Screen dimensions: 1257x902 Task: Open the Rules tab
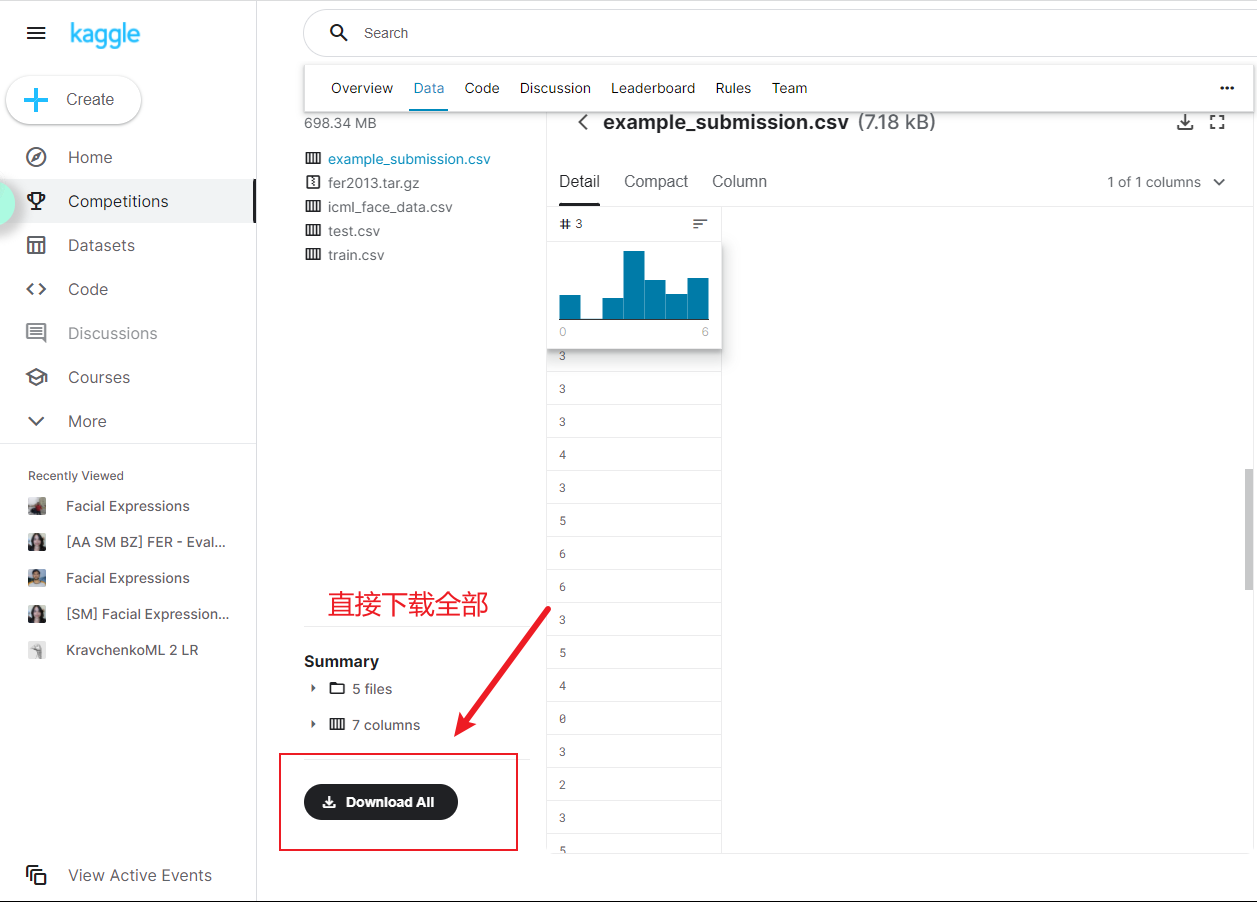(733, 88)
